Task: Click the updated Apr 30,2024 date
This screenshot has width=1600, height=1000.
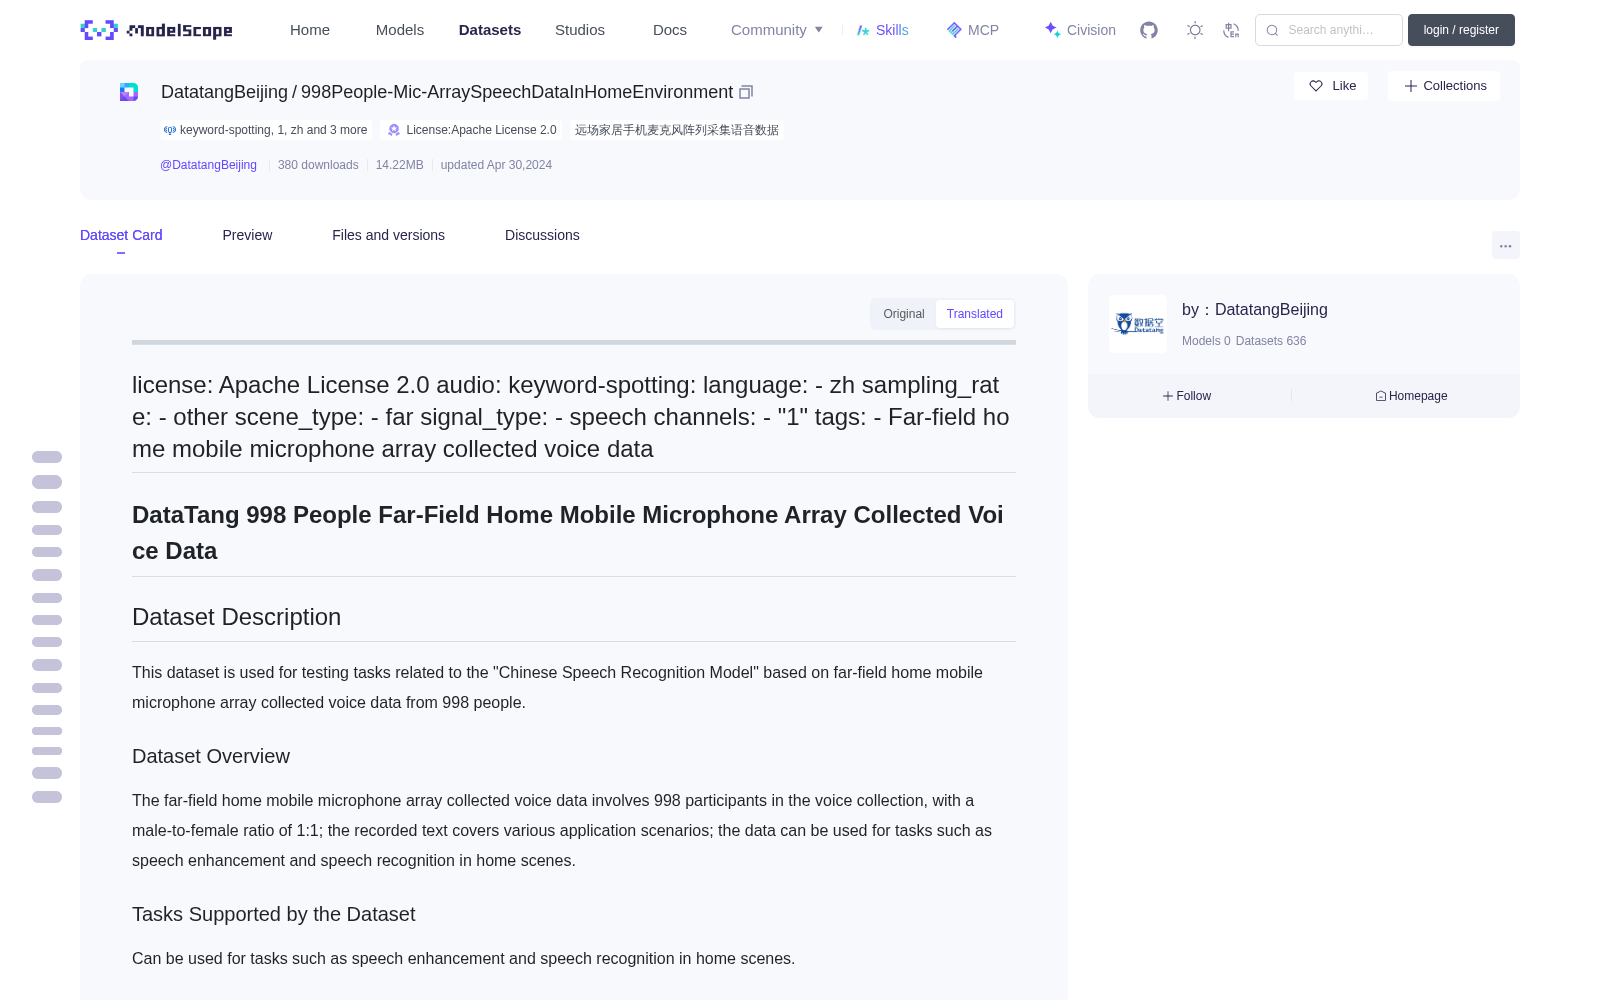Action: click(x=496, y=165)
